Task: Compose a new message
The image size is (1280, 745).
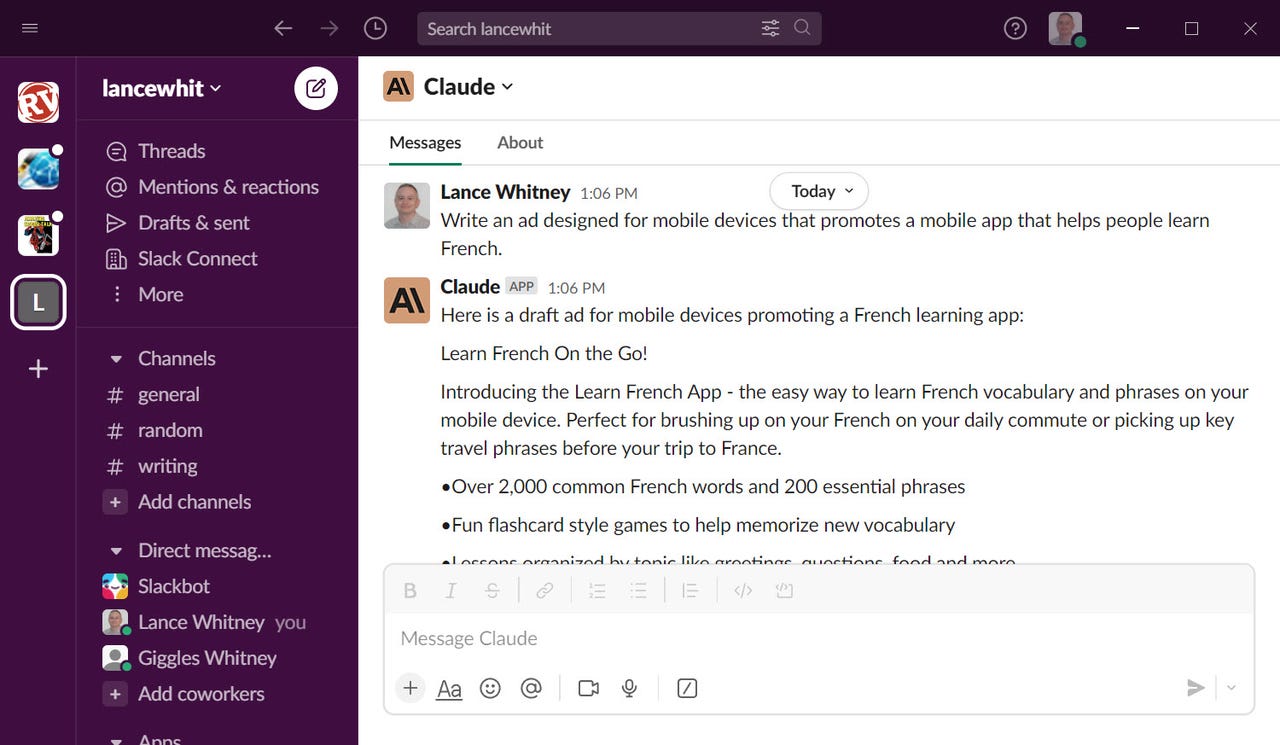Action: click(316, 88)
